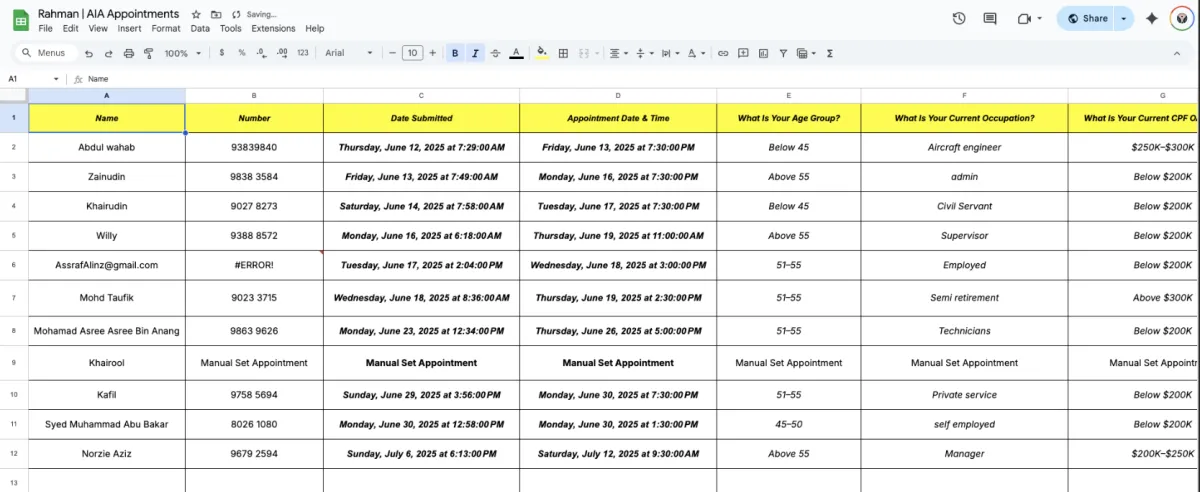Decrease font size minus button
1200x492 pixels.
pos(392,53)
